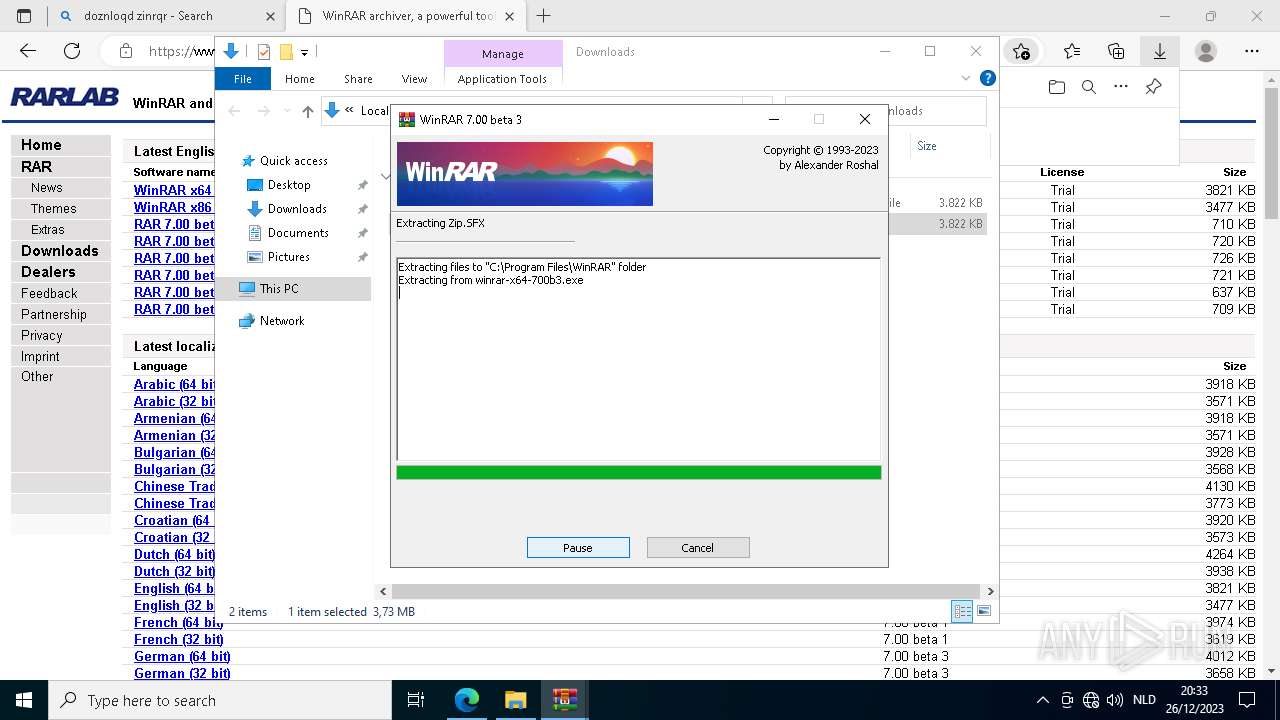Pause the WinRAR extraction

click(x=578, y=548)
